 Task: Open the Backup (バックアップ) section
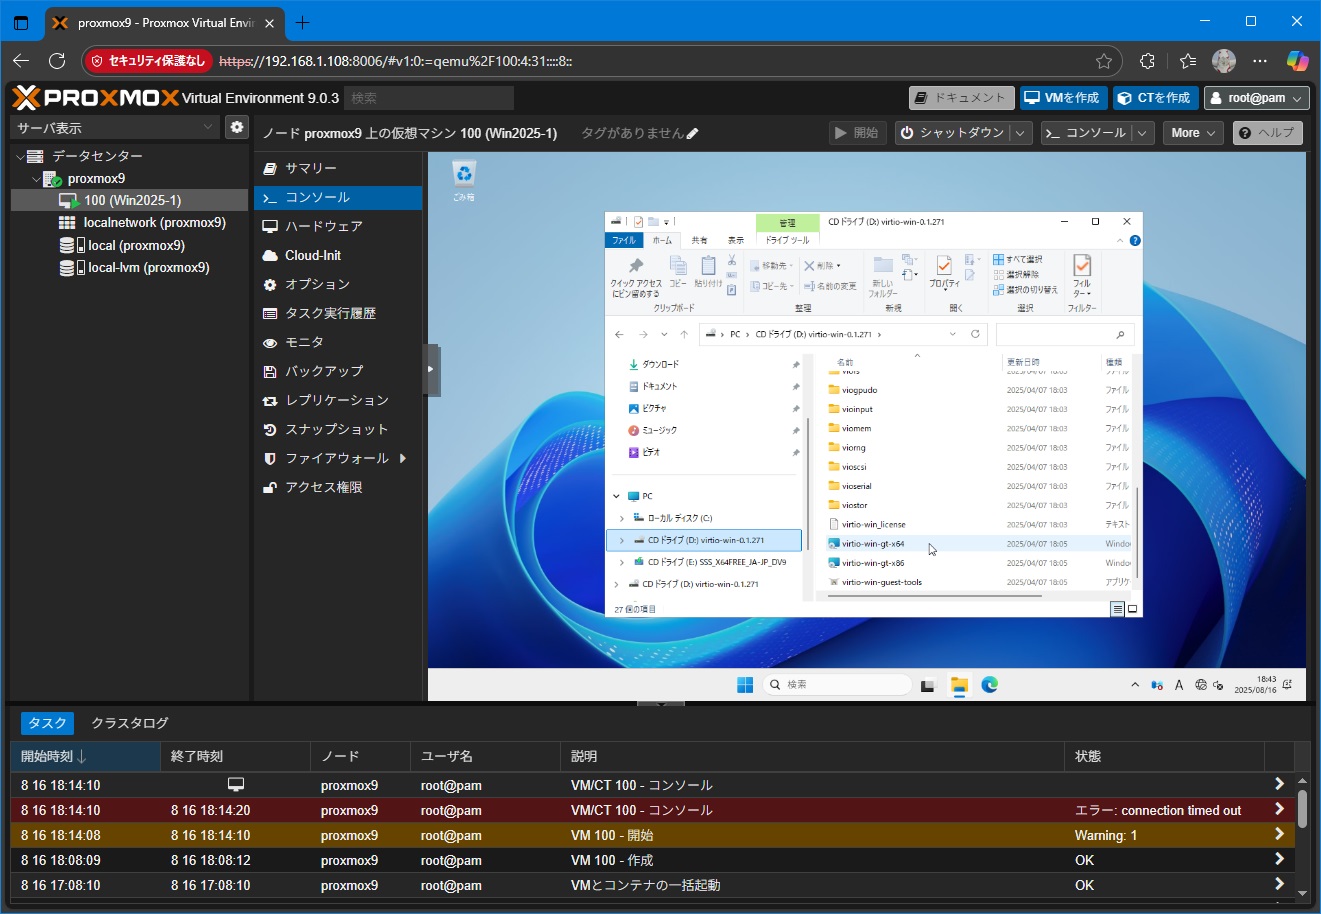point(338,371)
